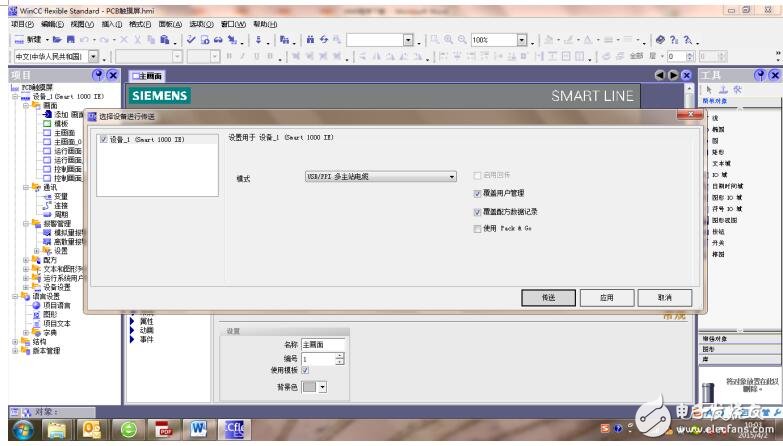This screenshot has height=446, width=783.
Task: Switch to the 主画面 editor tab
Action: tap(147, 76)
